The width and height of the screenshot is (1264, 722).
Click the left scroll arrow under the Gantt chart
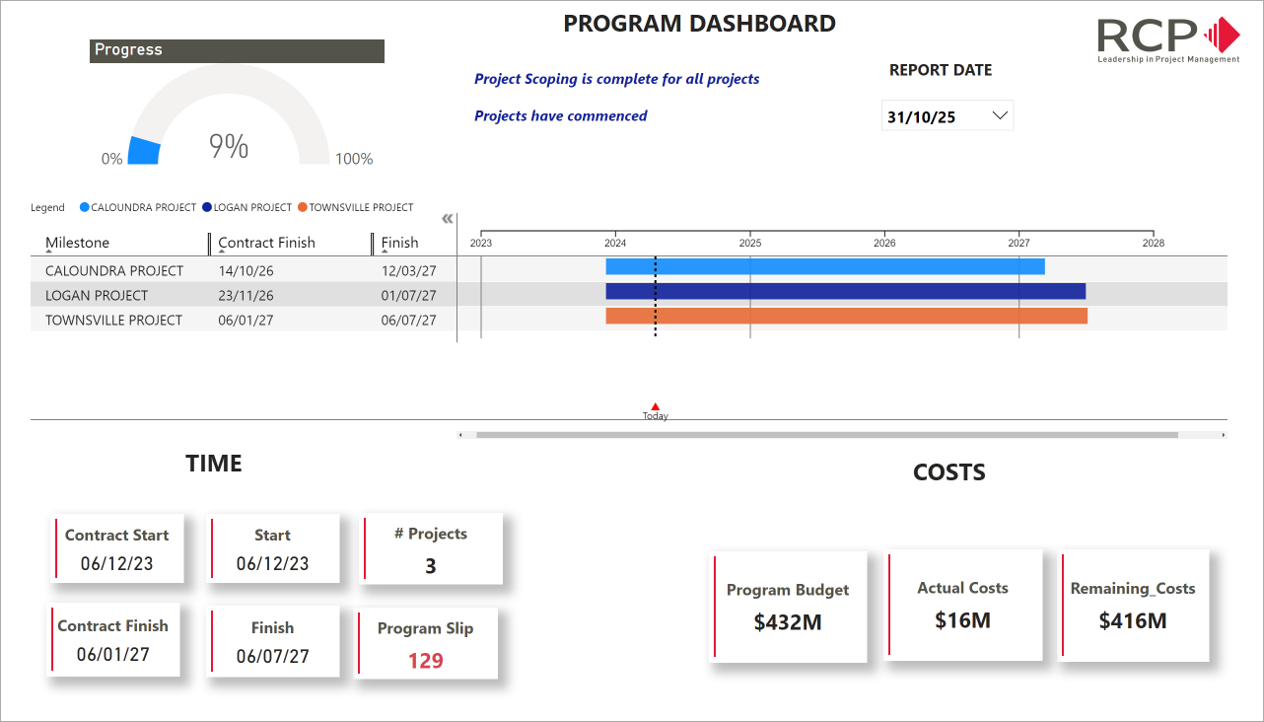(x=461, y=434)
